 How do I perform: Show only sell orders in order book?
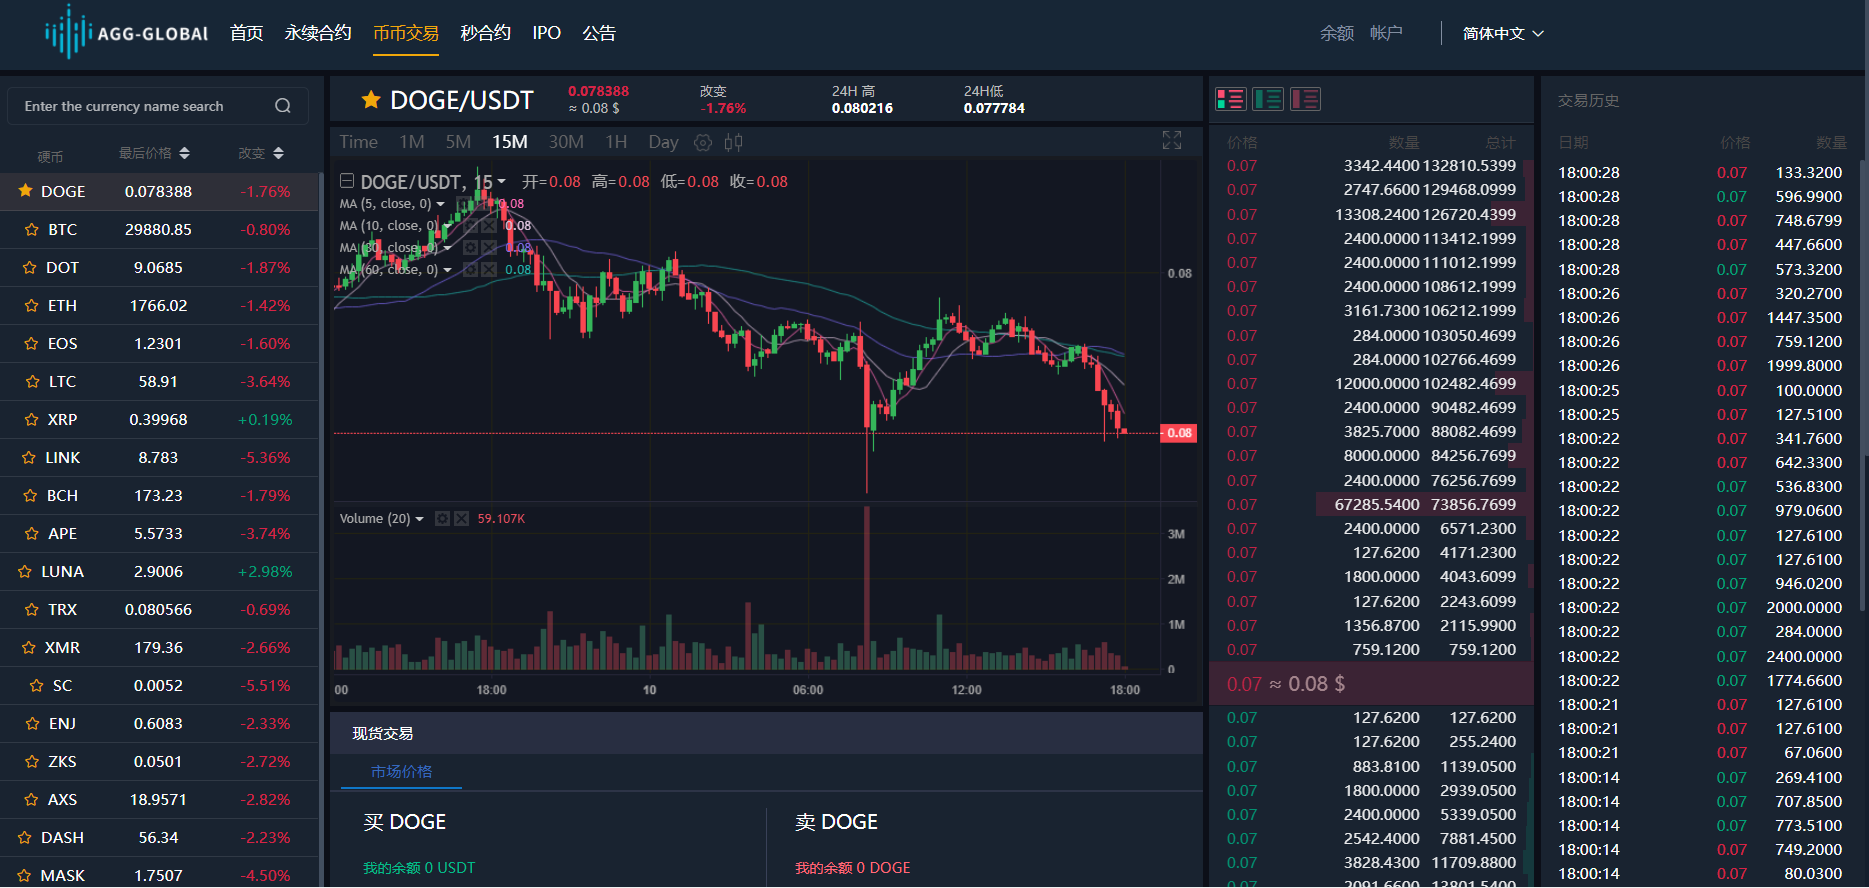[1305, 99]
